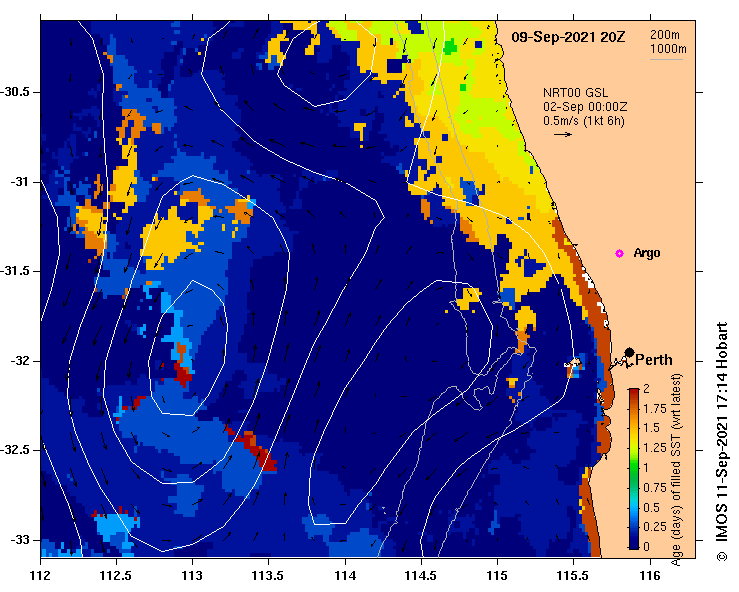Click latitude axis label -33
The width and height of the screenshot is (739, 592).
click(19, 540)
